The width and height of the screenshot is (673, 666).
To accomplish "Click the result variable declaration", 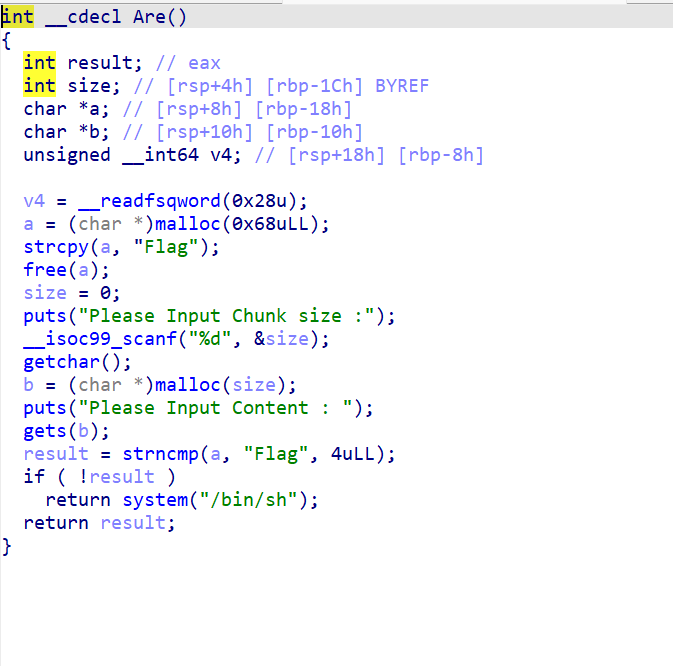I will point(104,63).
